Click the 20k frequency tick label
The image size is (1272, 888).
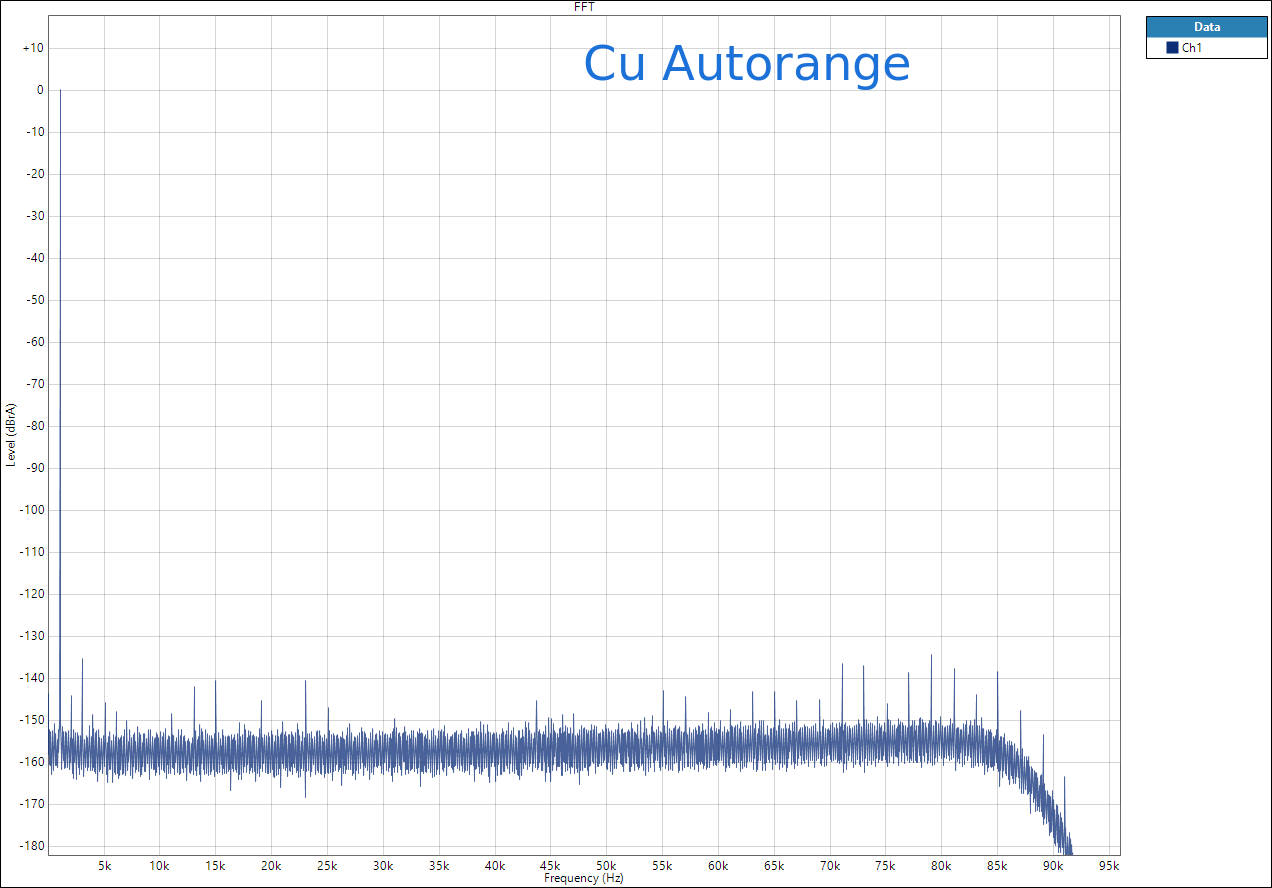[x=271, y=865]
